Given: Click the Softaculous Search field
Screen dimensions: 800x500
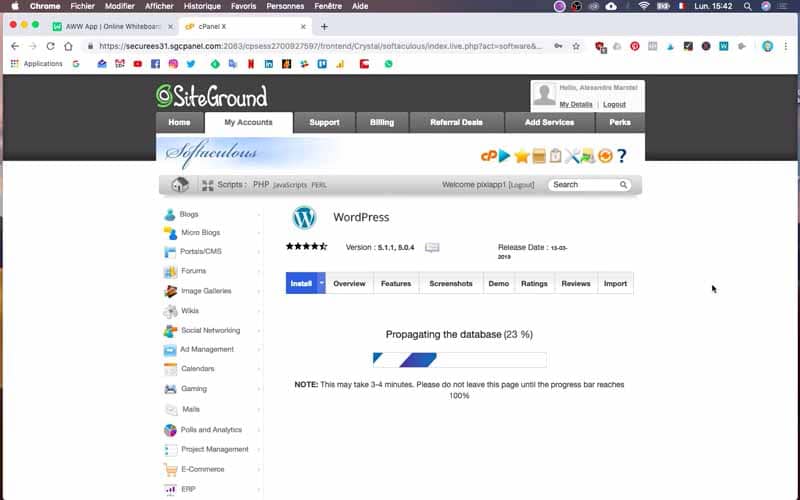Looking at the screenshot, I should [x=585, y=185].
